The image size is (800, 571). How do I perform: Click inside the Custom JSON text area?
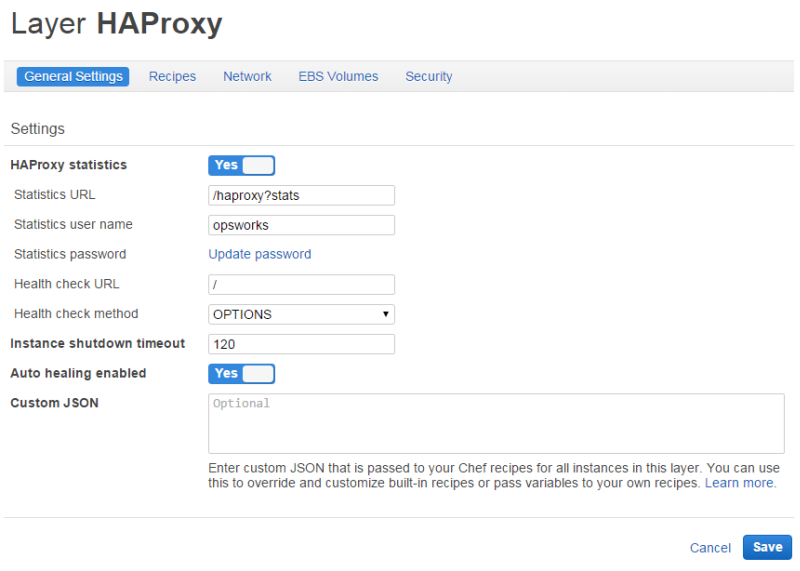pos(496,424)
